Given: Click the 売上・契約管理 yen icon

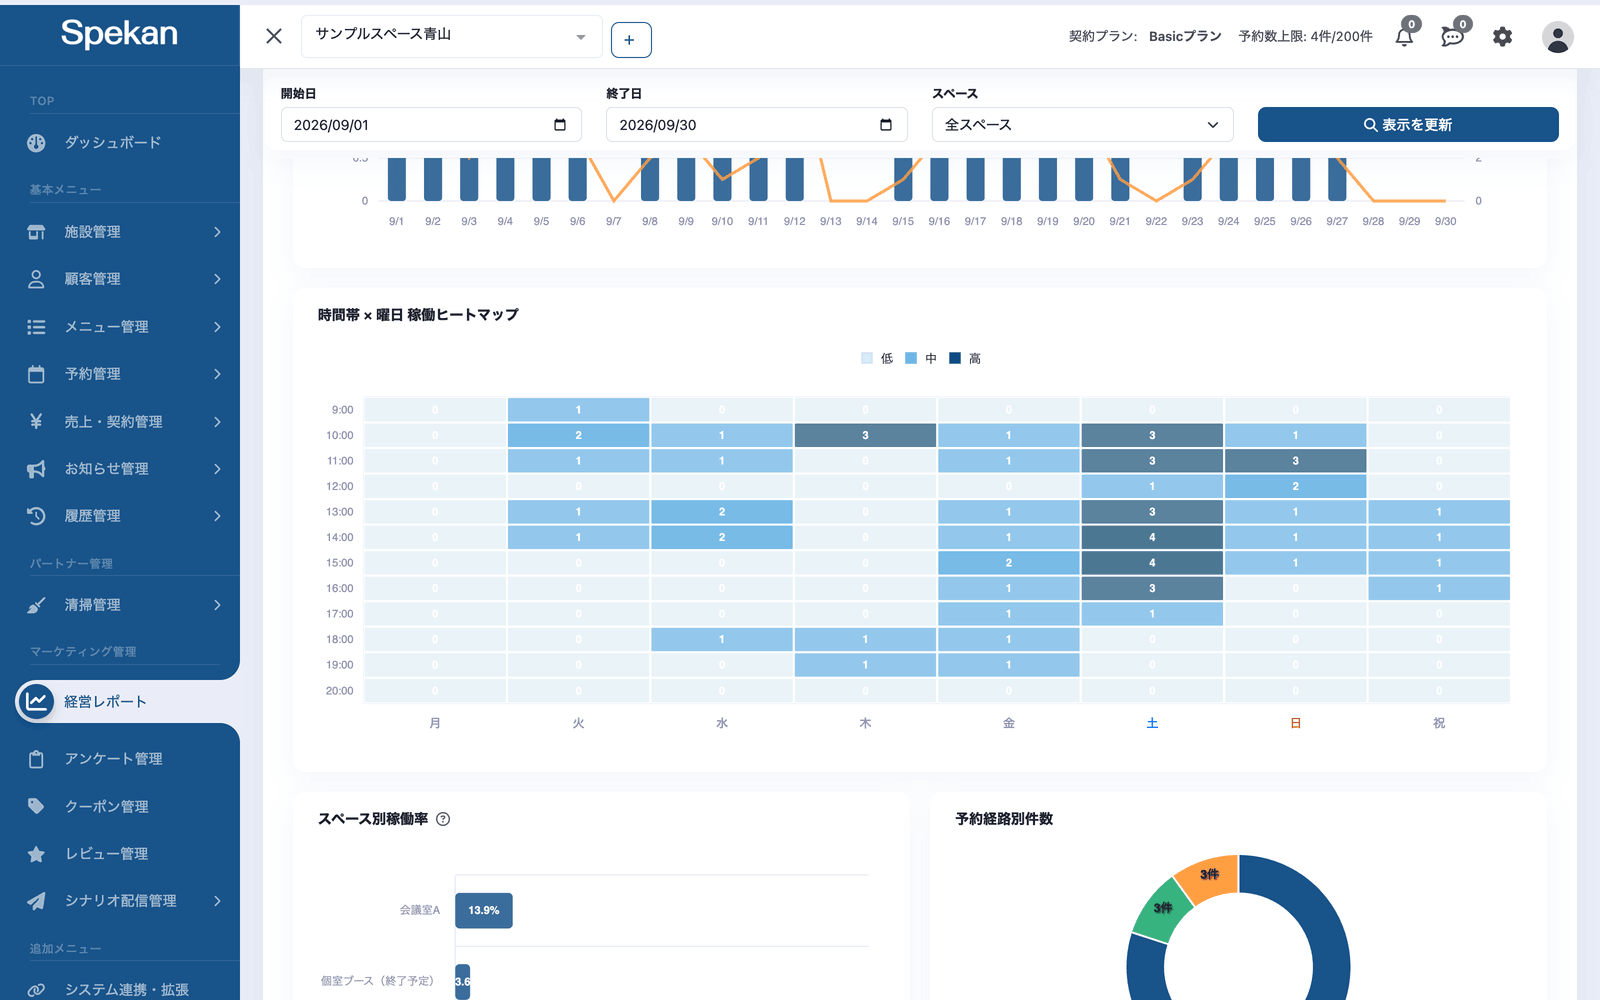Looking at the screenshot, I should pos(36,421).
